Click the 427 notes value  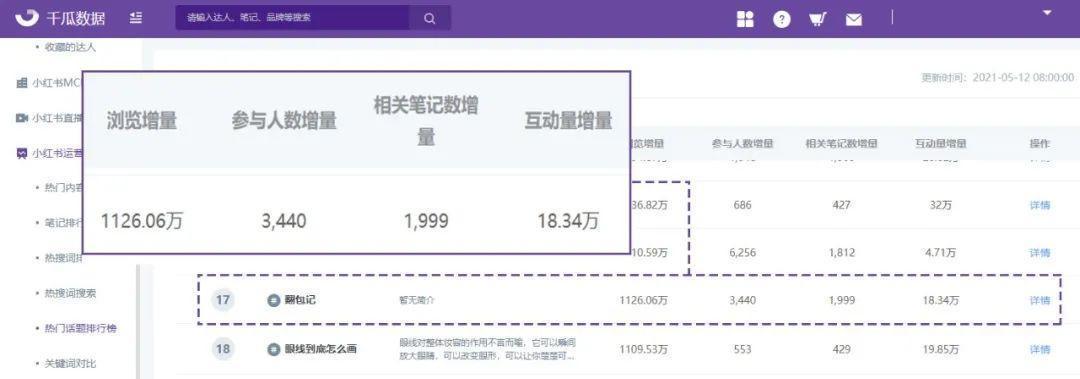click(x=841, y=205)
